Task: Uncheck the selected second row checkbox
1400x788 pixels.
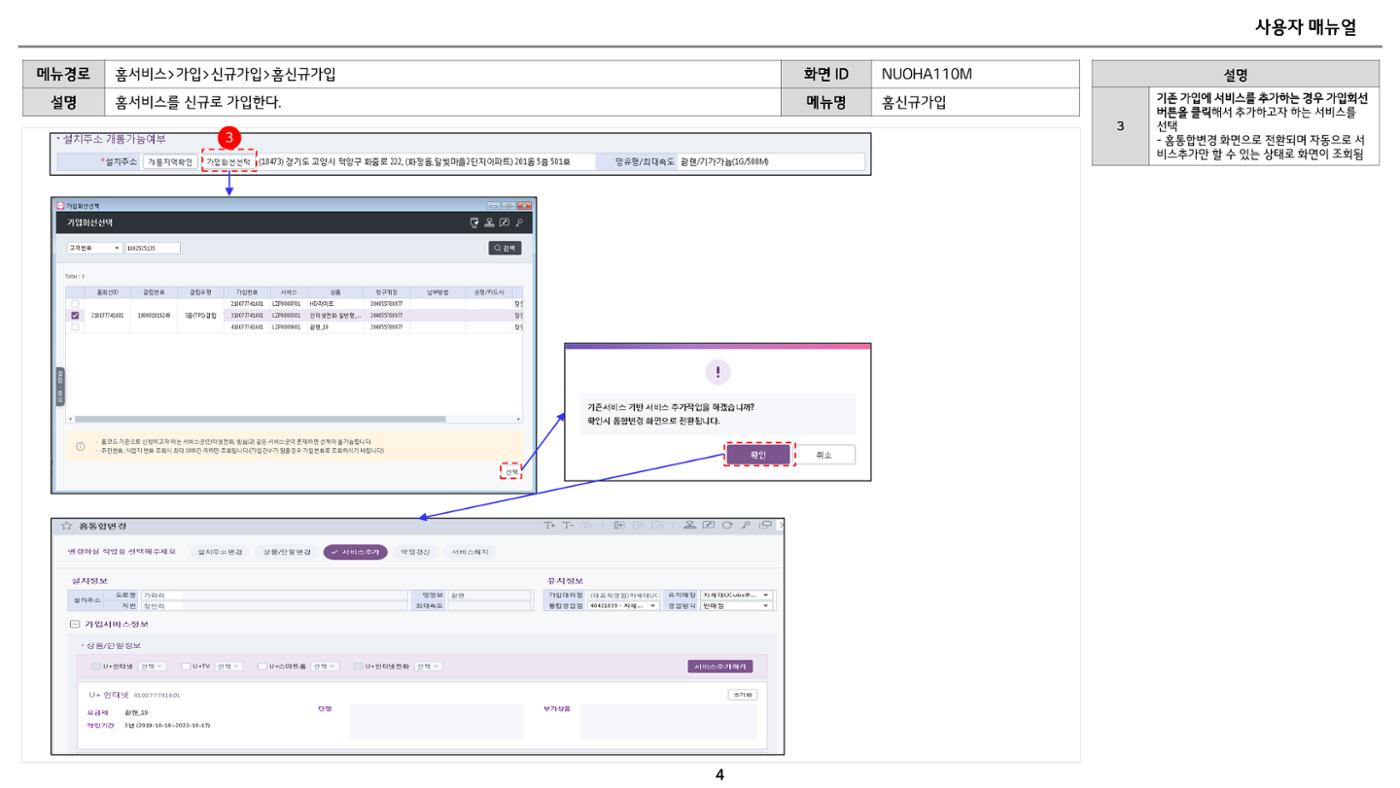Action: 75,314
